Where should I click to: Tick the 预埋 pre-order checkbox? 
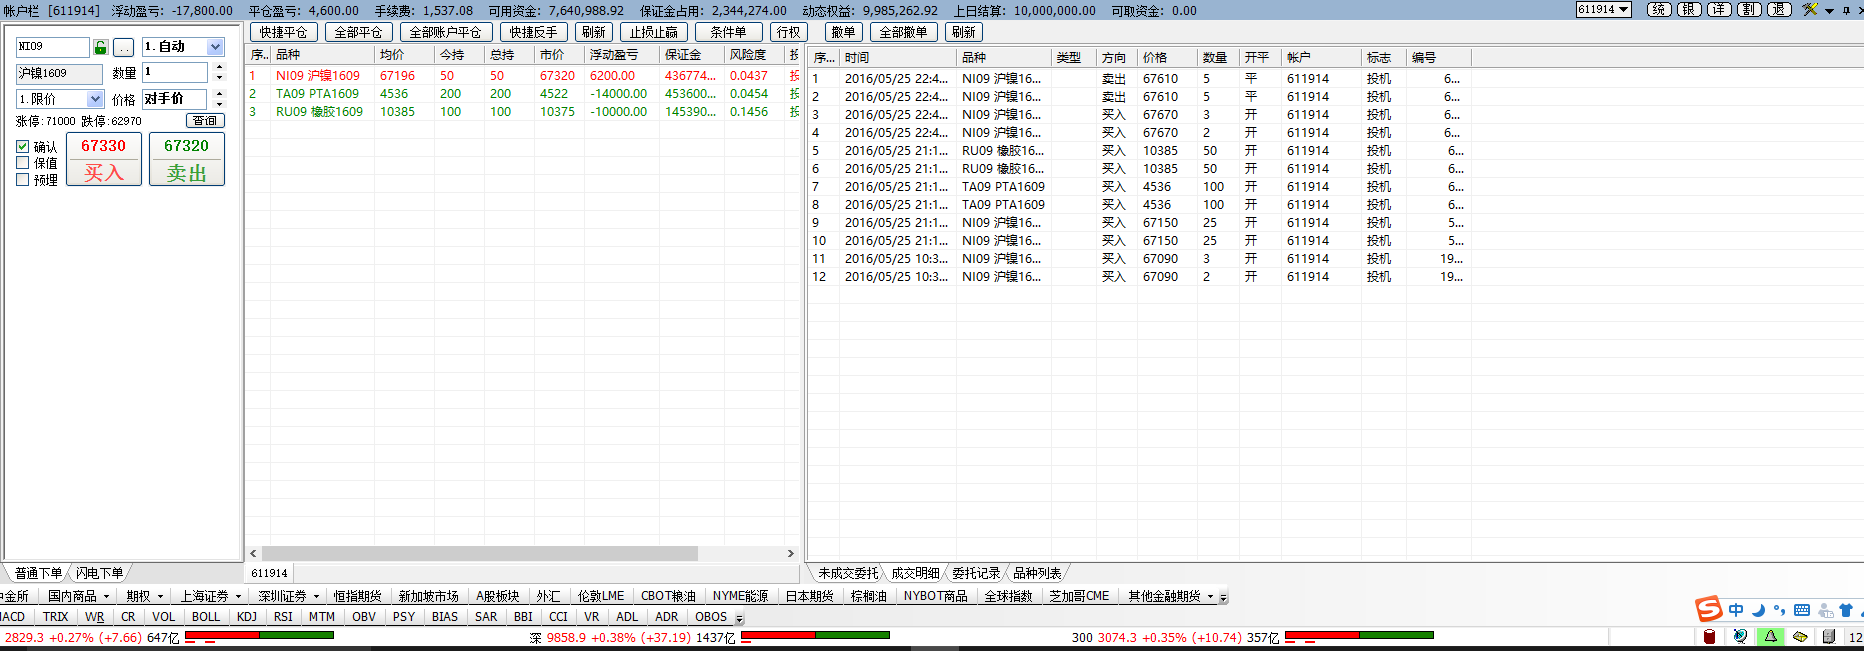(23, 180)
